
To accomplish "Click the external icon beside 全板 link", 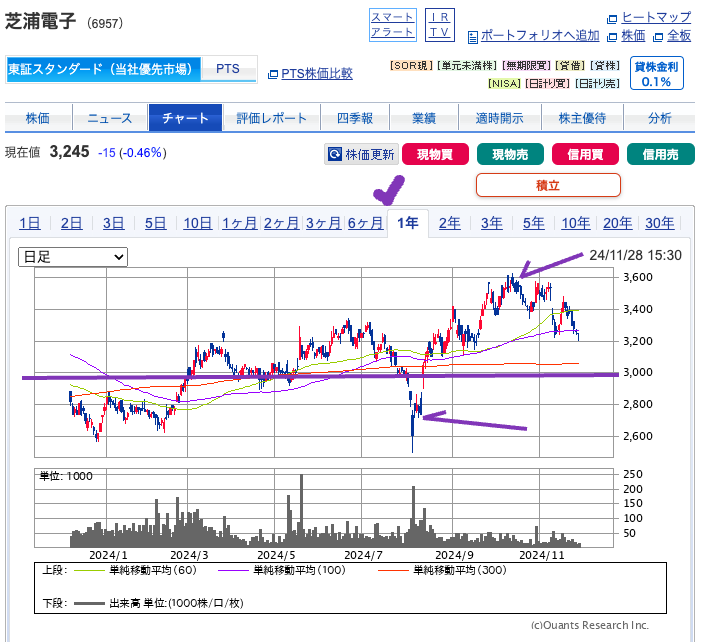I will click(658, 37).
